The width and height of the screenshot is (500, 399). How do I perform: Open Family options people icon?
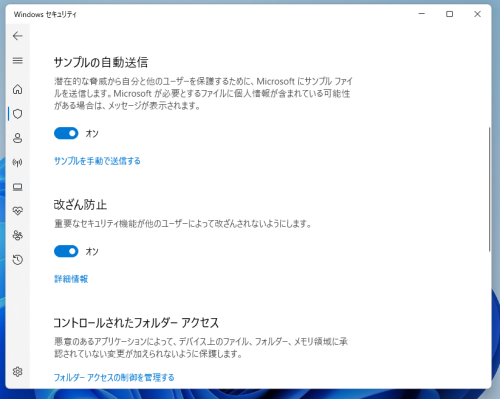[x=18, y=235]
